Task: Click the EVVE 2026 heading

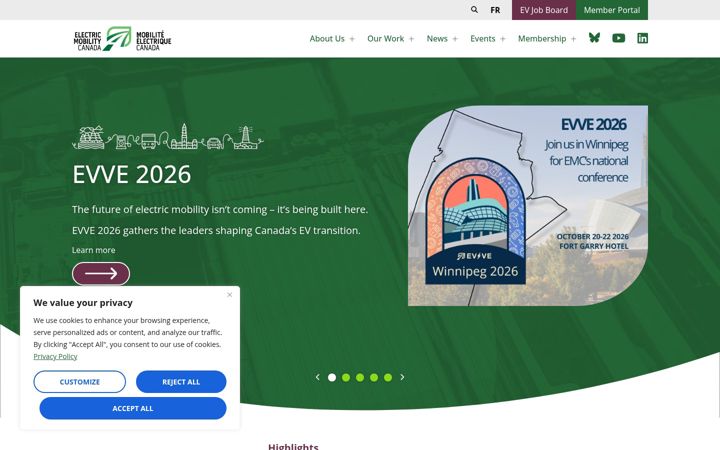Action: pos(131,174)
